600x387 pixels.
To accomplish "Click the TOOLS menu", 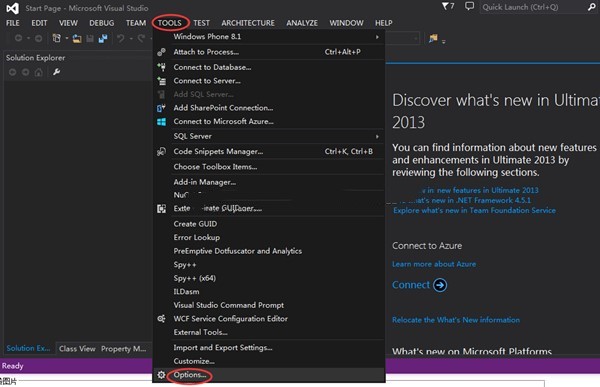I will tap(170, 23).
